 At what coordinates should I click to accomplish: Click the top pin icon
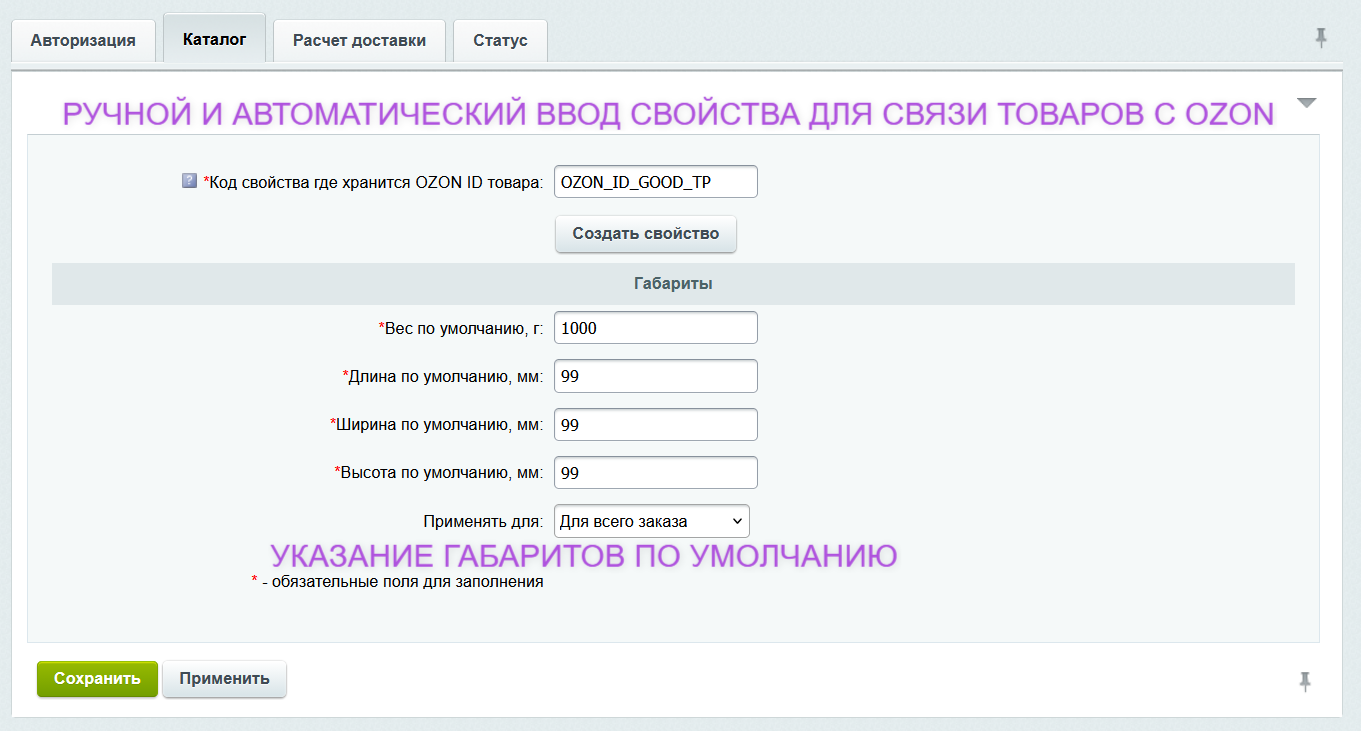[1321, 39]
